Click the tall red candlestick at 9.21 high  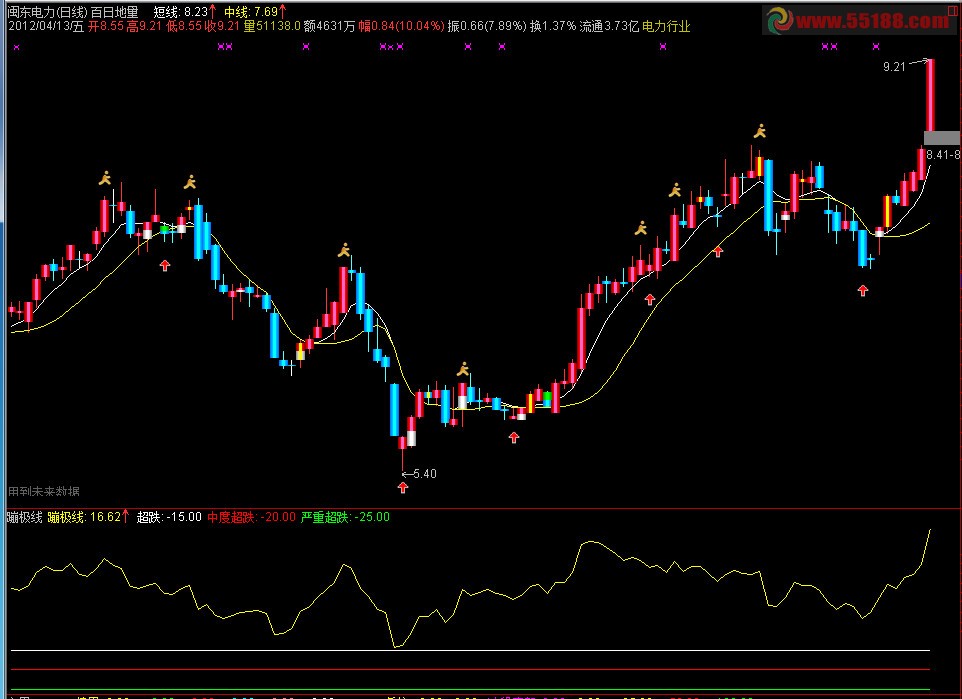click(930, 95)
